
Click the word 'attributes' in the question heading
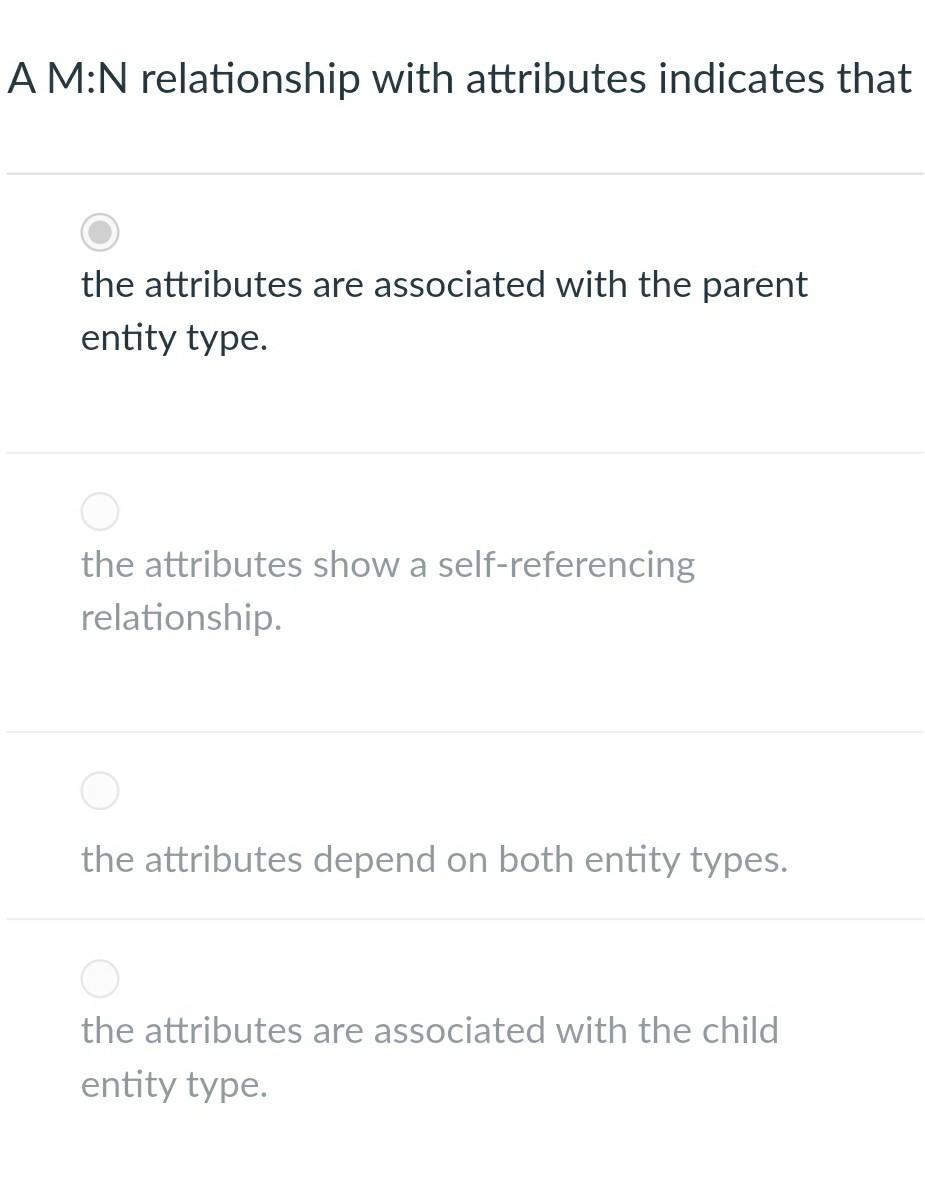pyautogui.click(x=556, y=78)
